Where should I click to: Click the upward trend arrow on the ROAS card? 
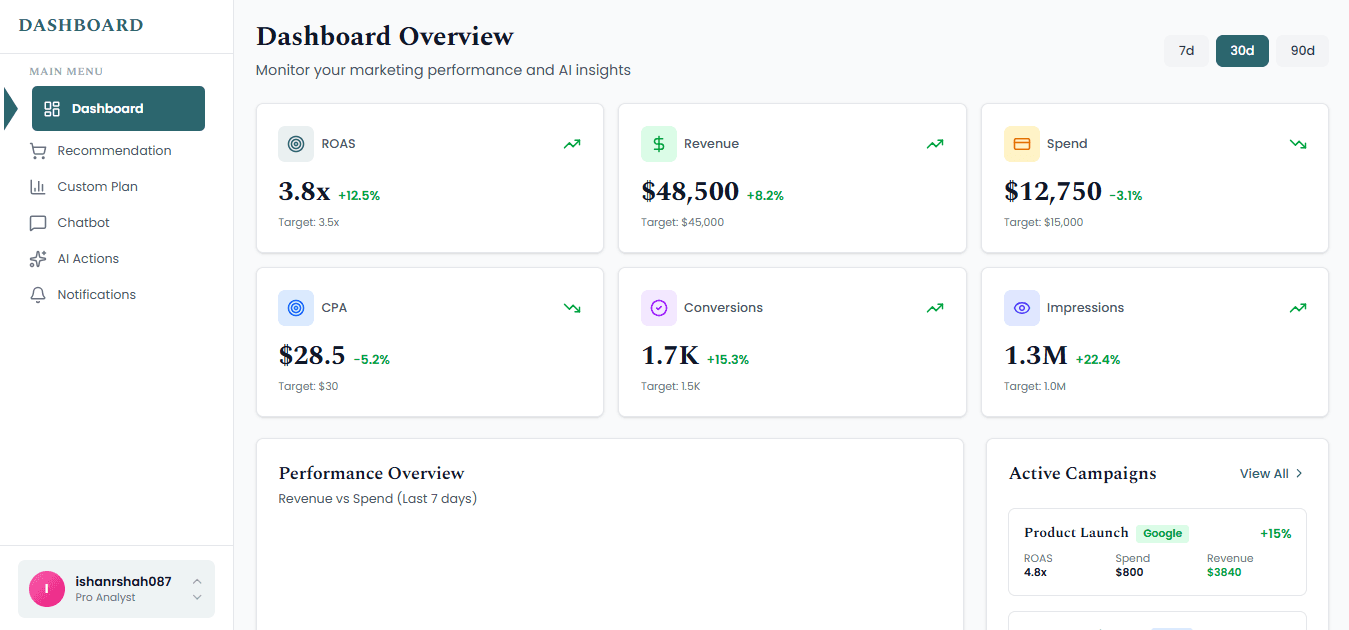pyautogui.click(x=571, y=144)
